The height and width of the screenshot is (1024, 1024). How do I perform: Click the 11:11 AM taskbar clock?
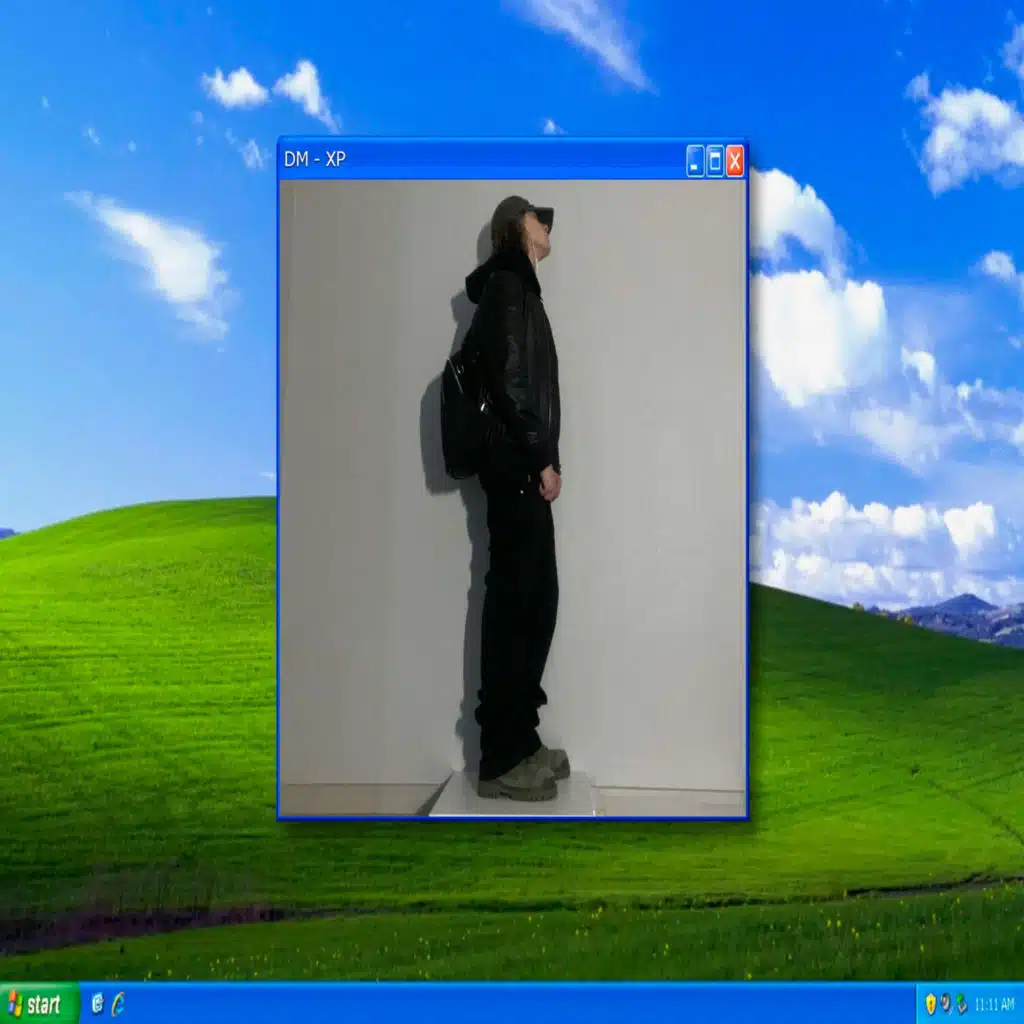(995, 1004)
